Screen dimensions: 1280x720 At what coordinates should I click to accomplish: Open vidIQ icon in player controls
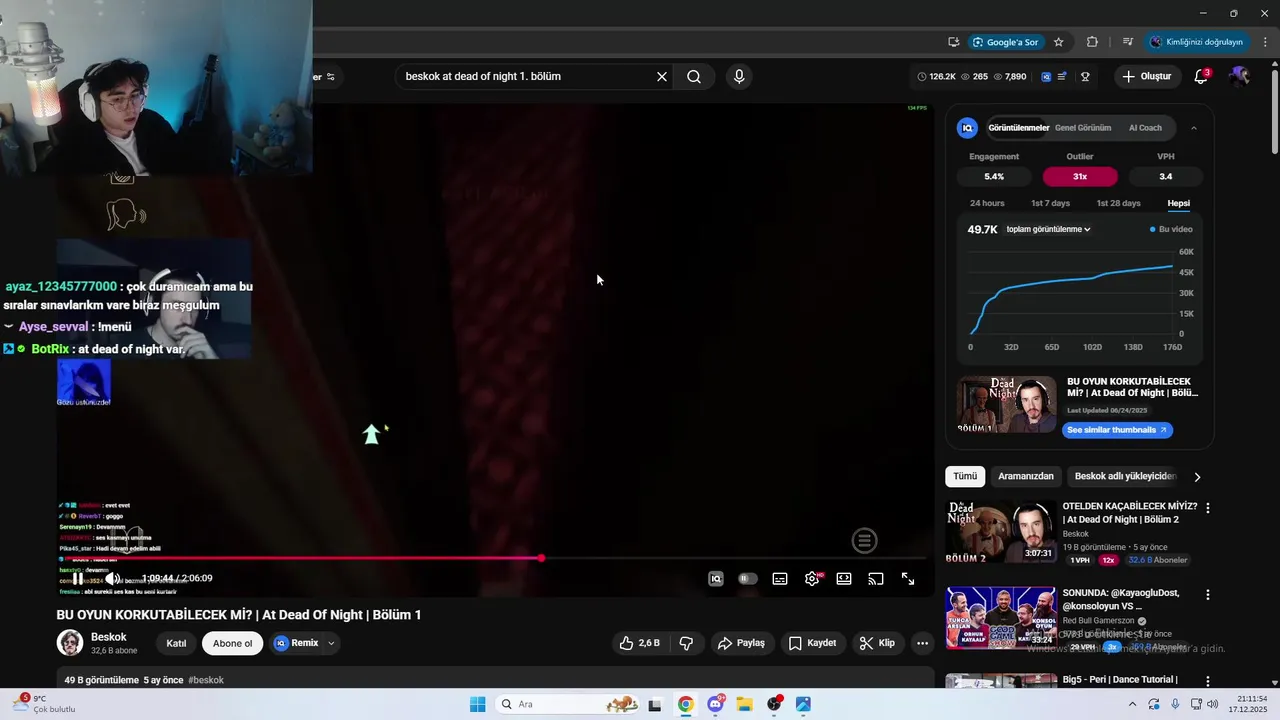[716, 579]
